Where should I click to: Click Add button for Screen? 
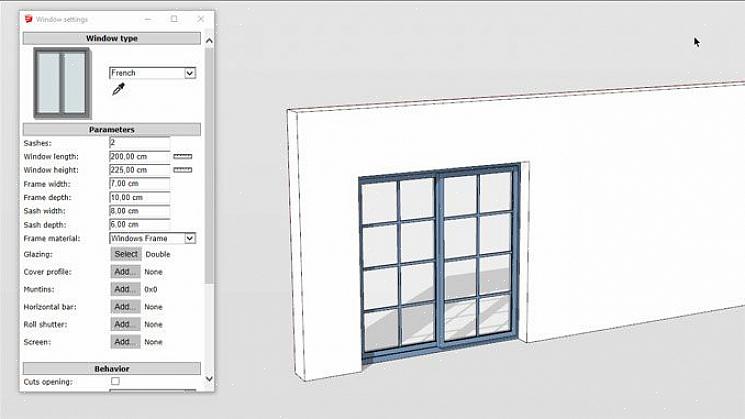click(x=124, y=342)
